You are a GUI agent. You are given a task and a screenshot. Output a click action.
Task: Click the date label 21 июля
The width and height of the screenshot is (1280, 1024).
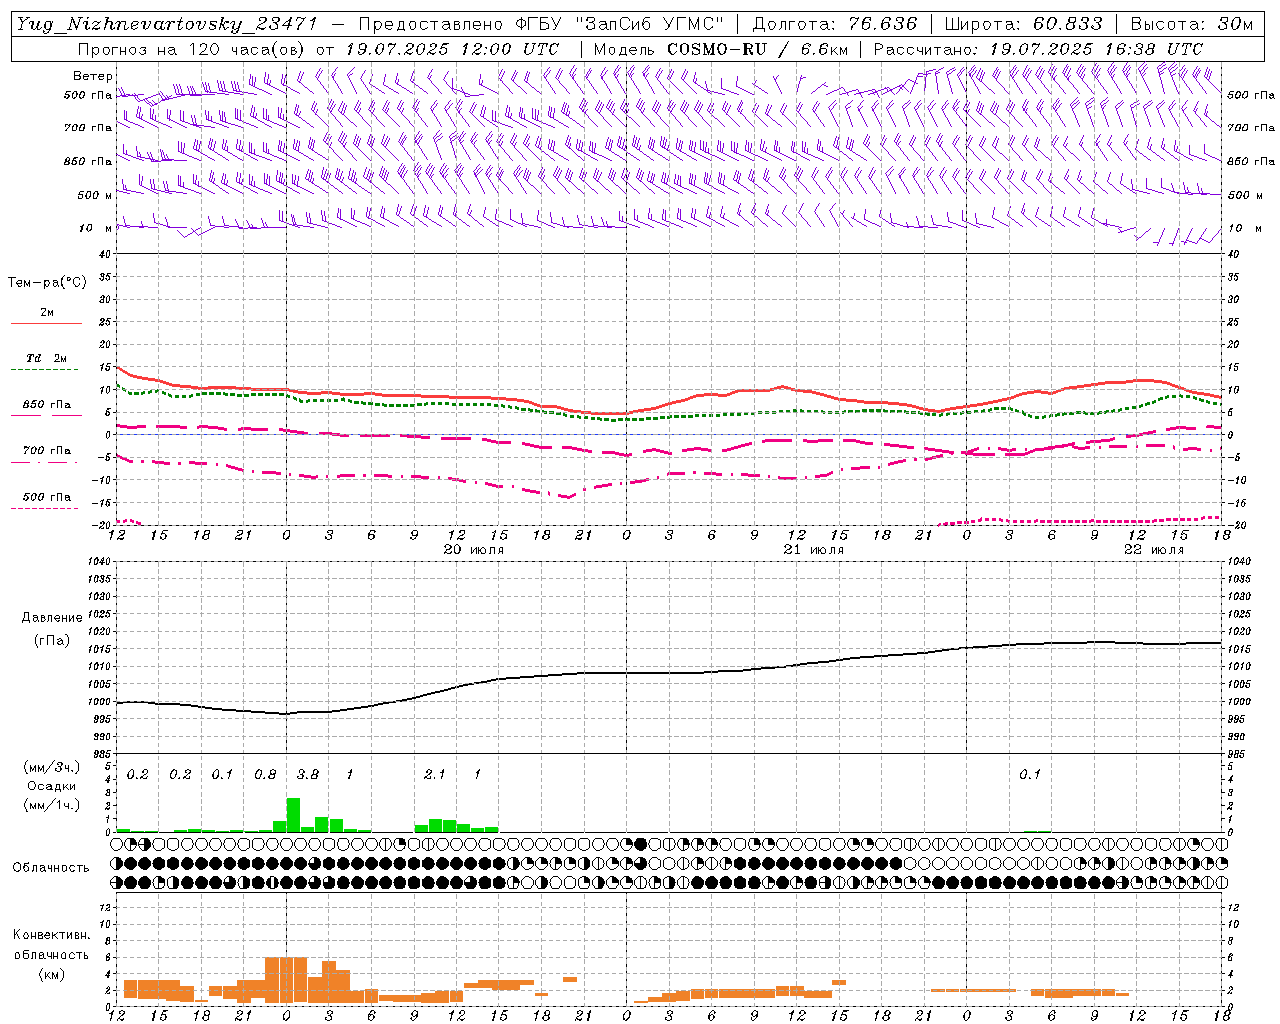point(813,550)
